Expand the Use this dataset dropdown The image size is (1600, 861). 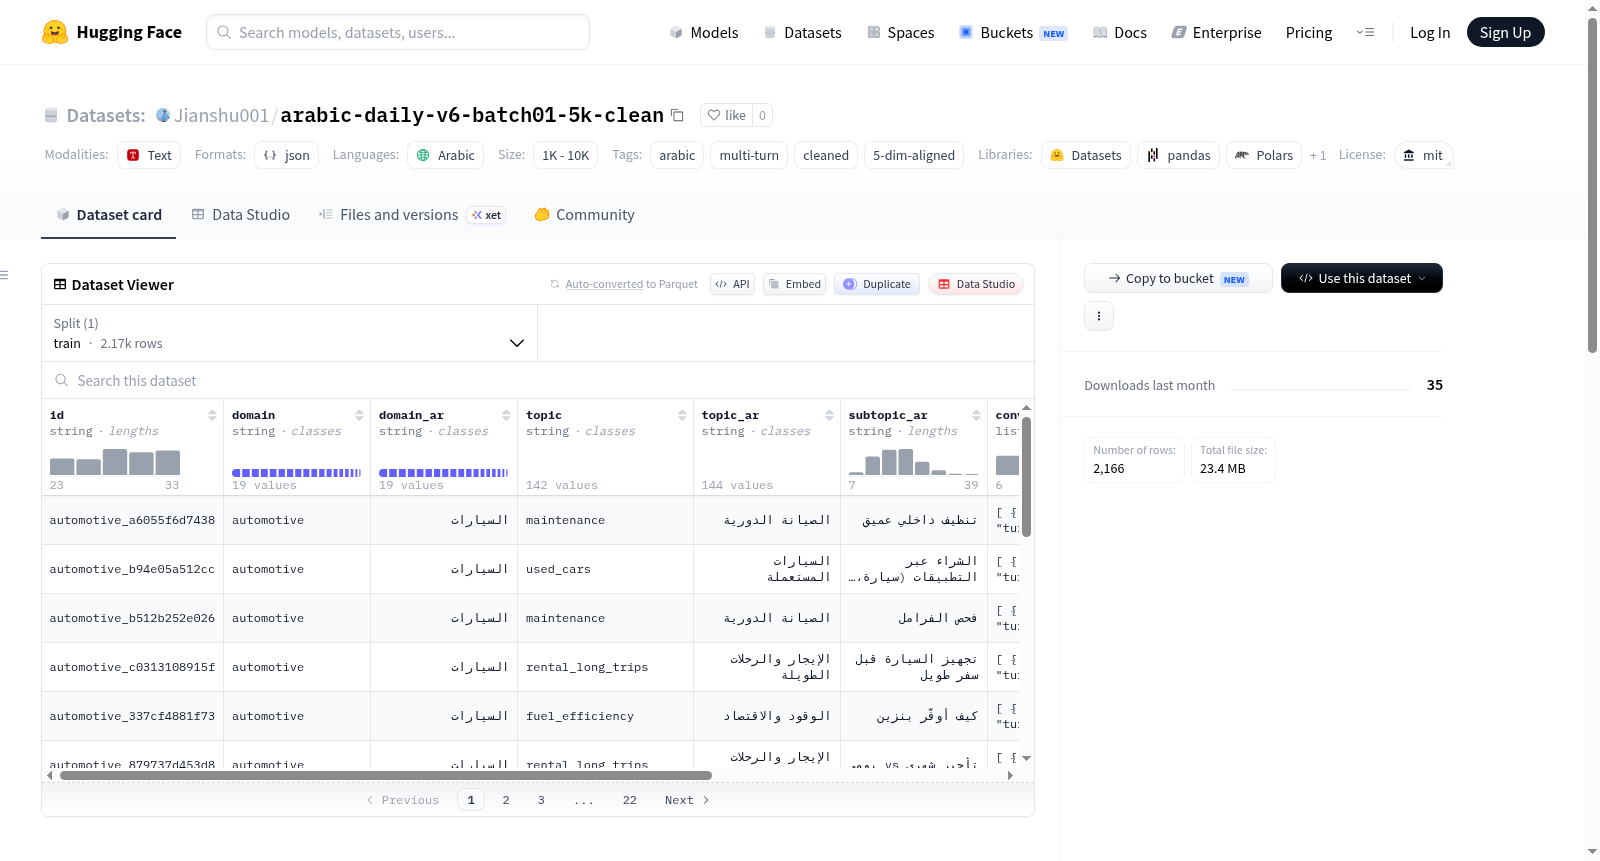pos(1361,278)
